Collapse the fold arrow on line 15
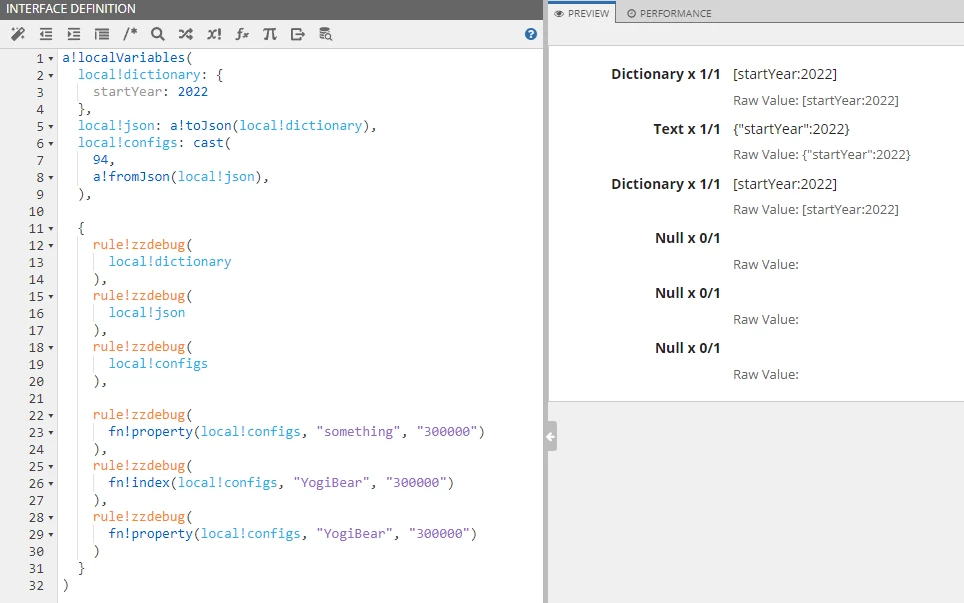Image resolution: width=964 pixels, height=603 pixels. [51, 297]
